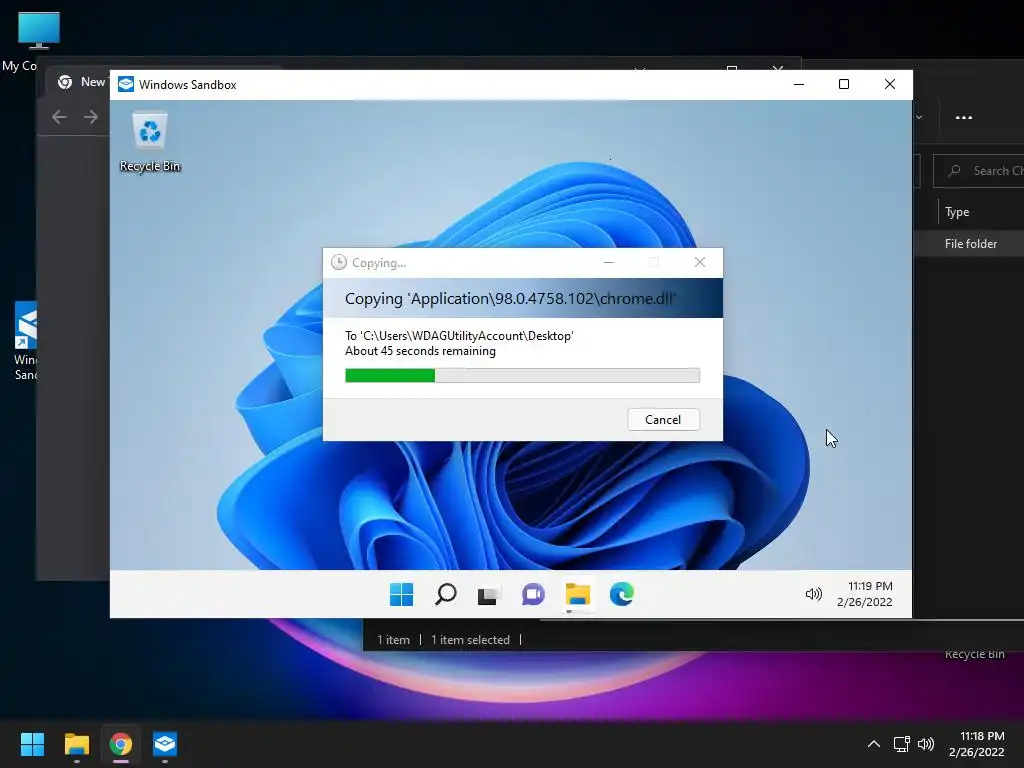The width and height of the screenshot is (1024, 768).
Task: Go back in the Chrome window
Action: [59, 117]
